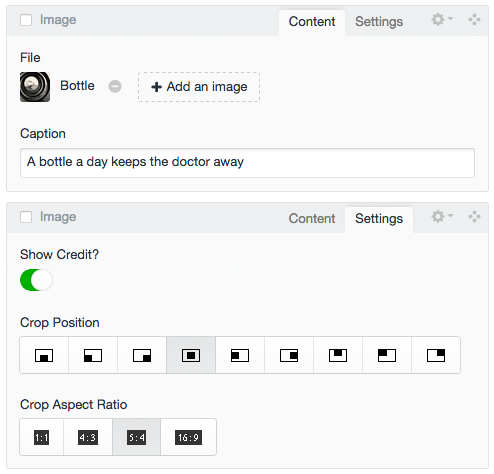Viewport: 494px width, 474px height.
Task: Select bottom-right crop position icon
Action: (142, 355)
